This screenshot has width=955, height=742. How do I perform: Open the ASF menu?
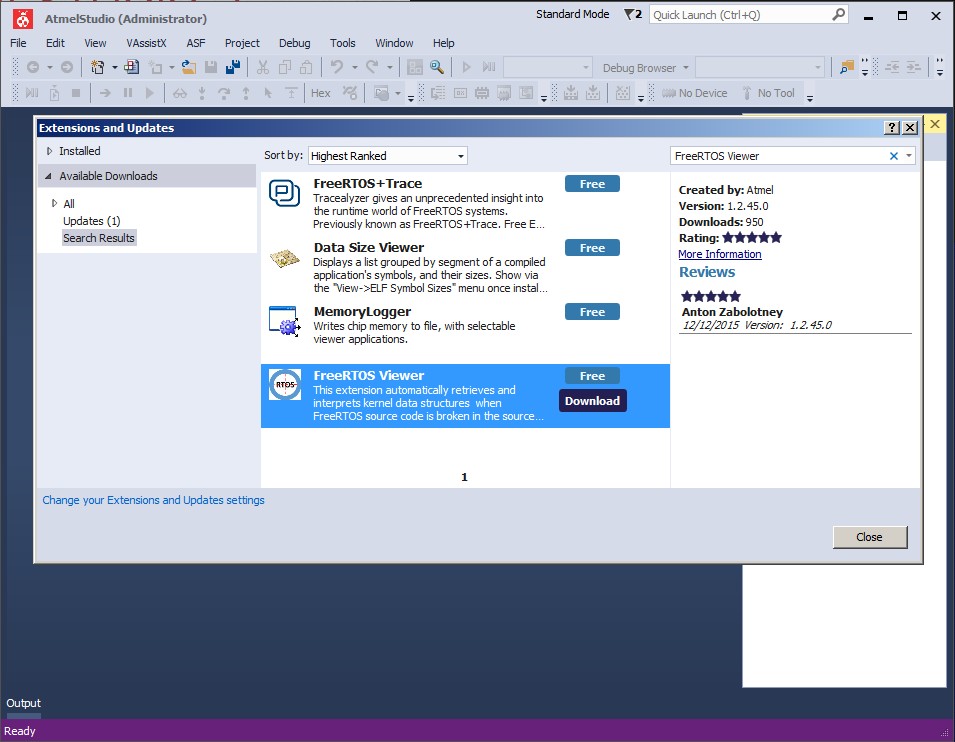coord(196,43)
